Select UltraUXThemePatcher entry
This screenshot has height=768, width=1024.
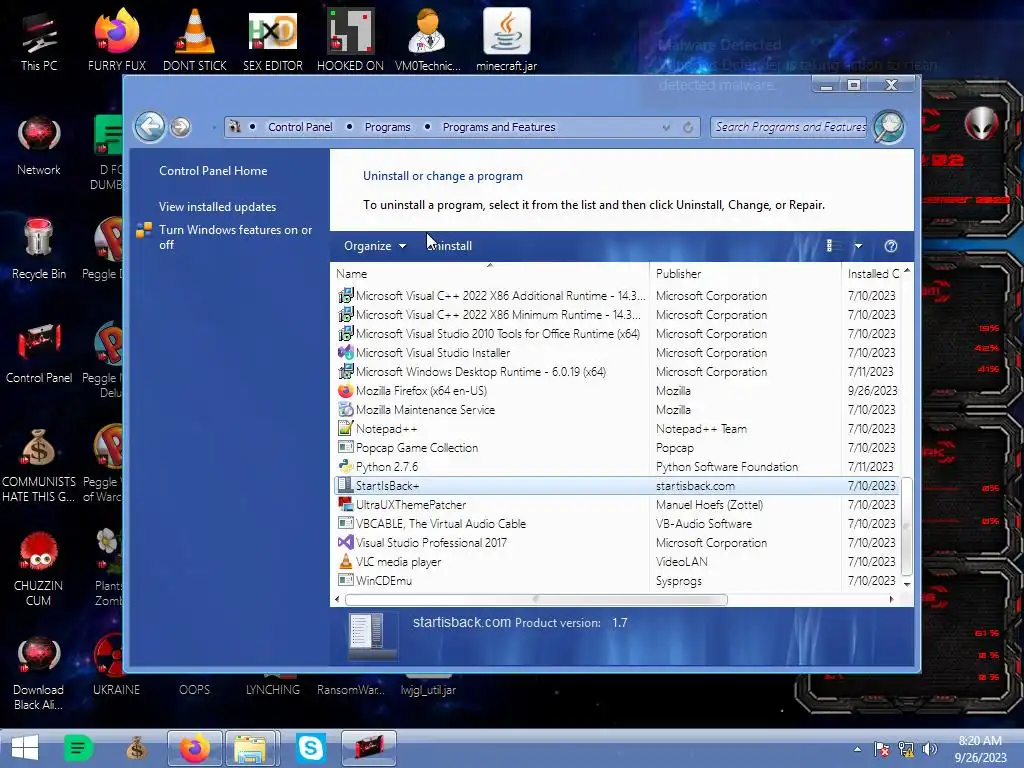[616, 505]
